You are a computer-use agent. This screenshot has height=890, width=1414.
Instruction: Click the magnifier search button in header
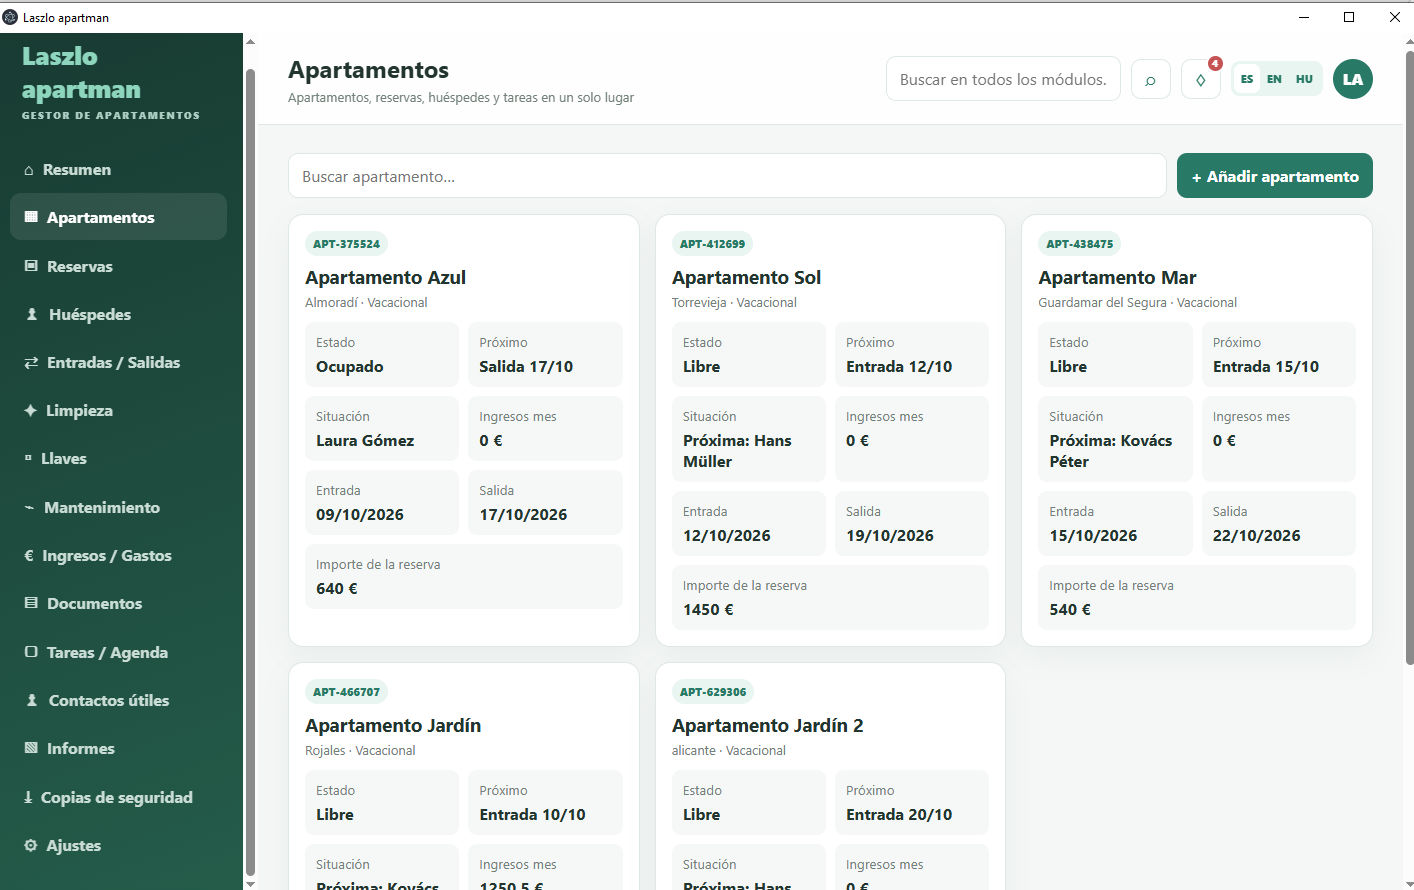pos(1151,80)
